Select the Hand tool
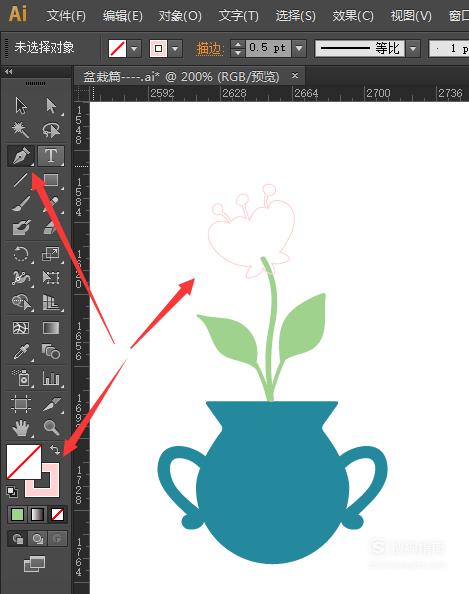The height and width of the screenshot is (594, 469). [x=21, y=428]
